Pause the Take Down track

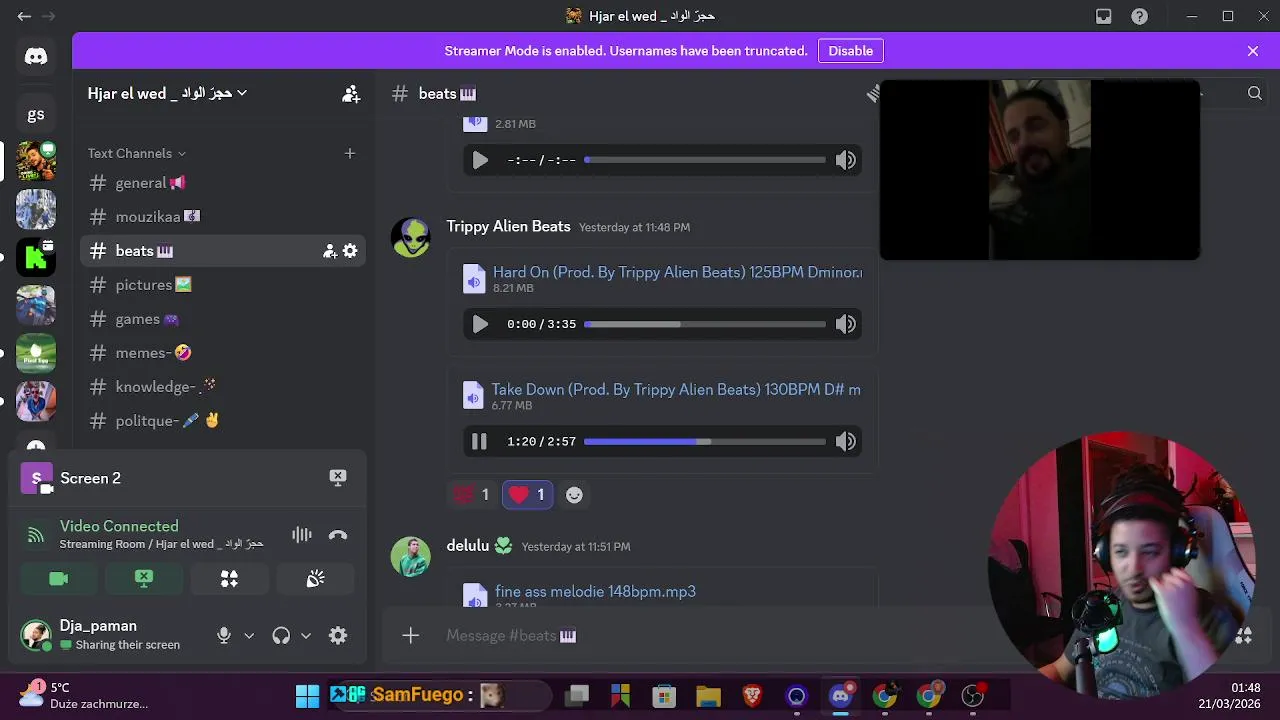click(479, 441)
